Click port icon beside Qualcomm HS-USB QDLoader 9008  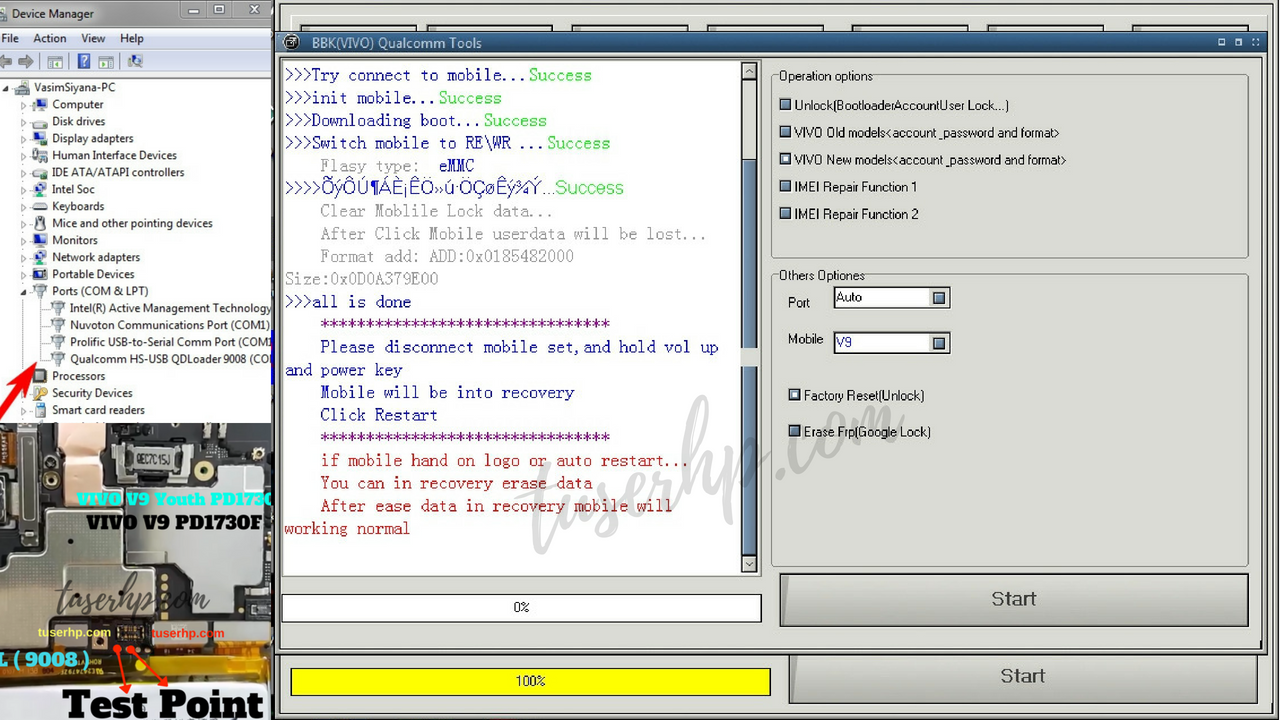click(58, 358)
